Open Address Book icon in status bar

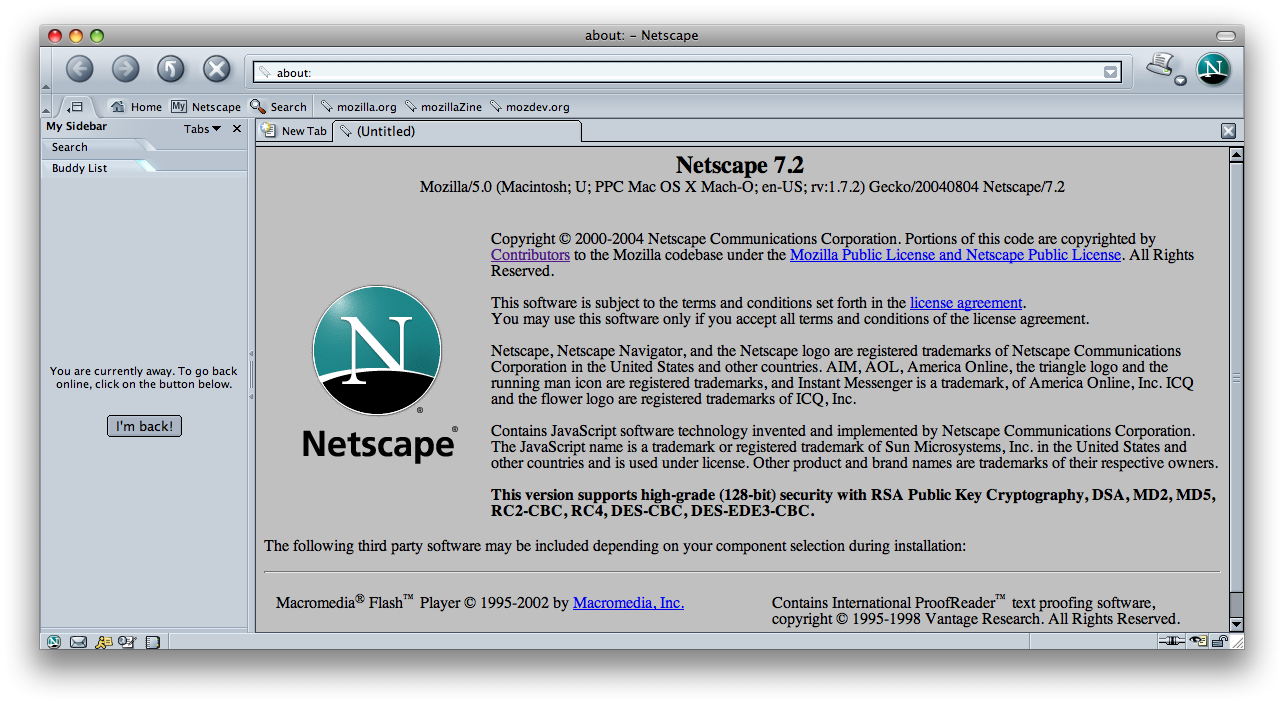[152, 642]
